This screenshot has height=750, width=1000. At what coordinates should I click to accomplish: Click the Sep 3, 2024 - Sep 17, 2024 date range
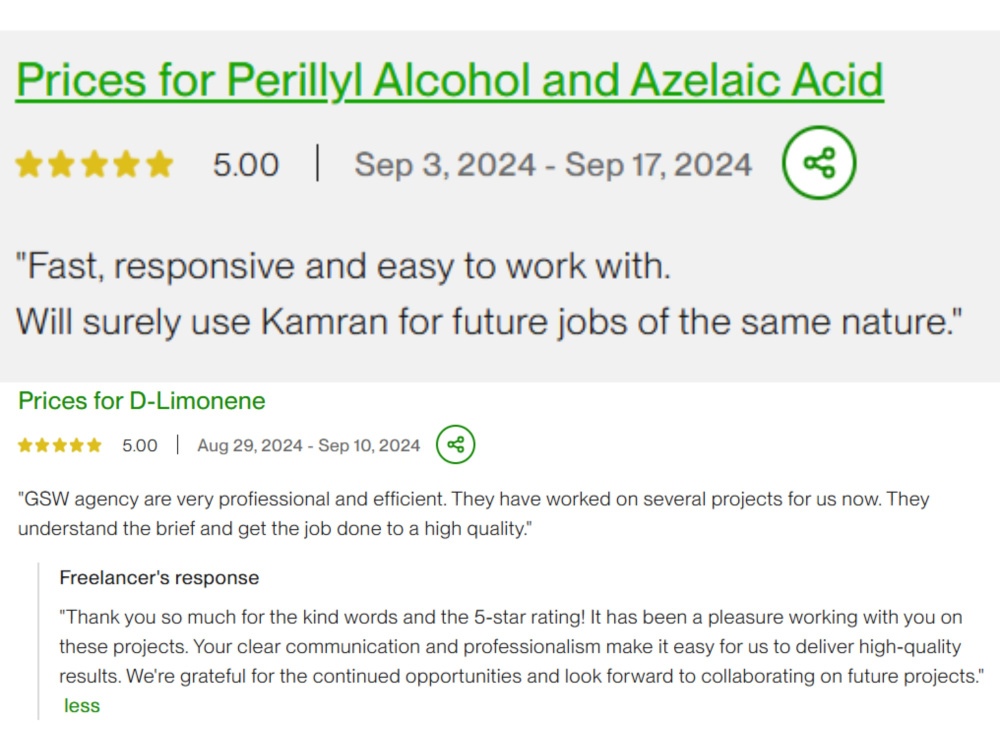point(553,165)
